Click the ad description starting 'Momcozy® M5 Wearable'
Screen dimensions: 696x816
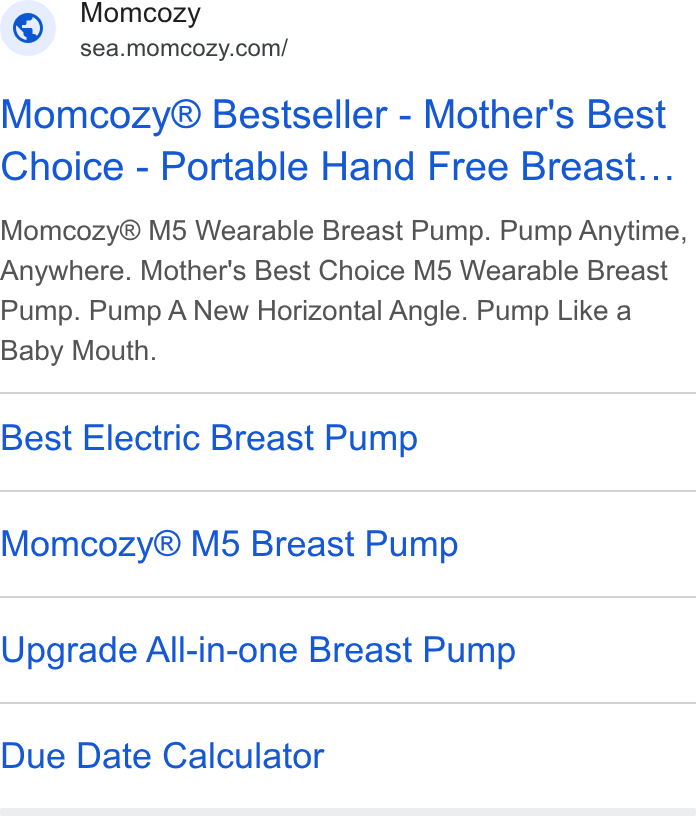coord(344,291)
